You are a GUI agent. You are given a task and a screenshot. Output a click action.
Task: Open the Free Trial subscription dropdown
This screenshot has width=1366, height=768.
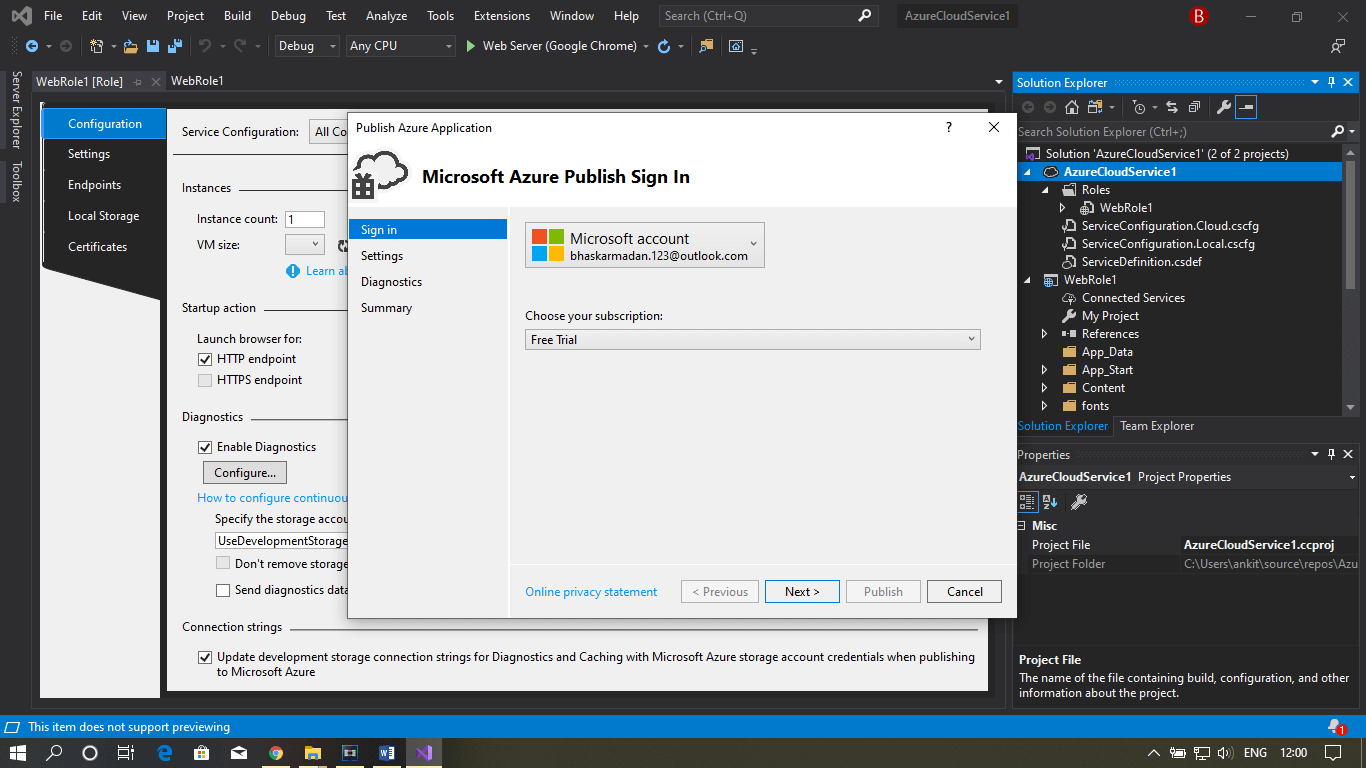tap(753, 340)
